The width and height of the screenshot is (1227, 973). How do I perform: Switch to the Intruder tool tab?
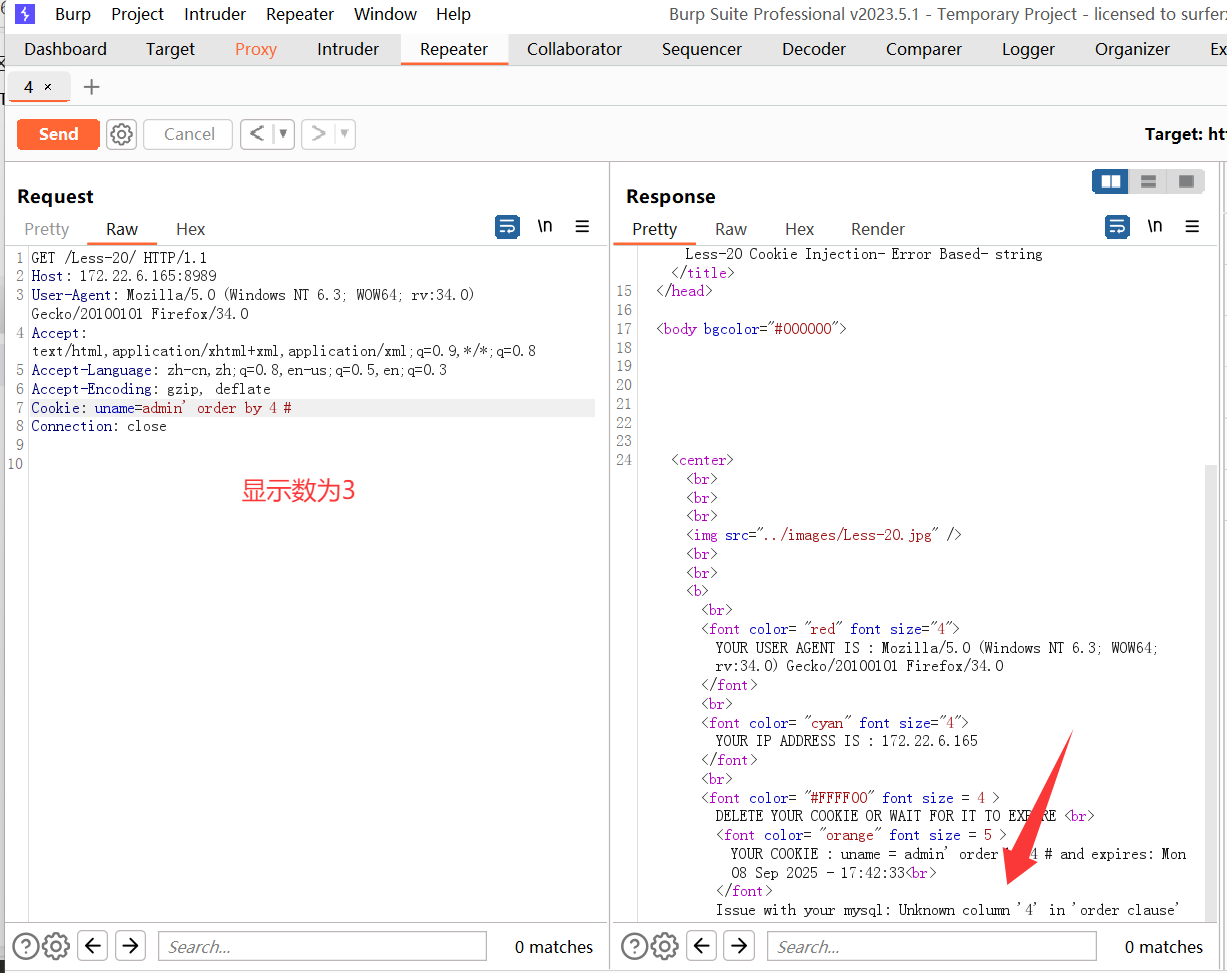point(348,49)
